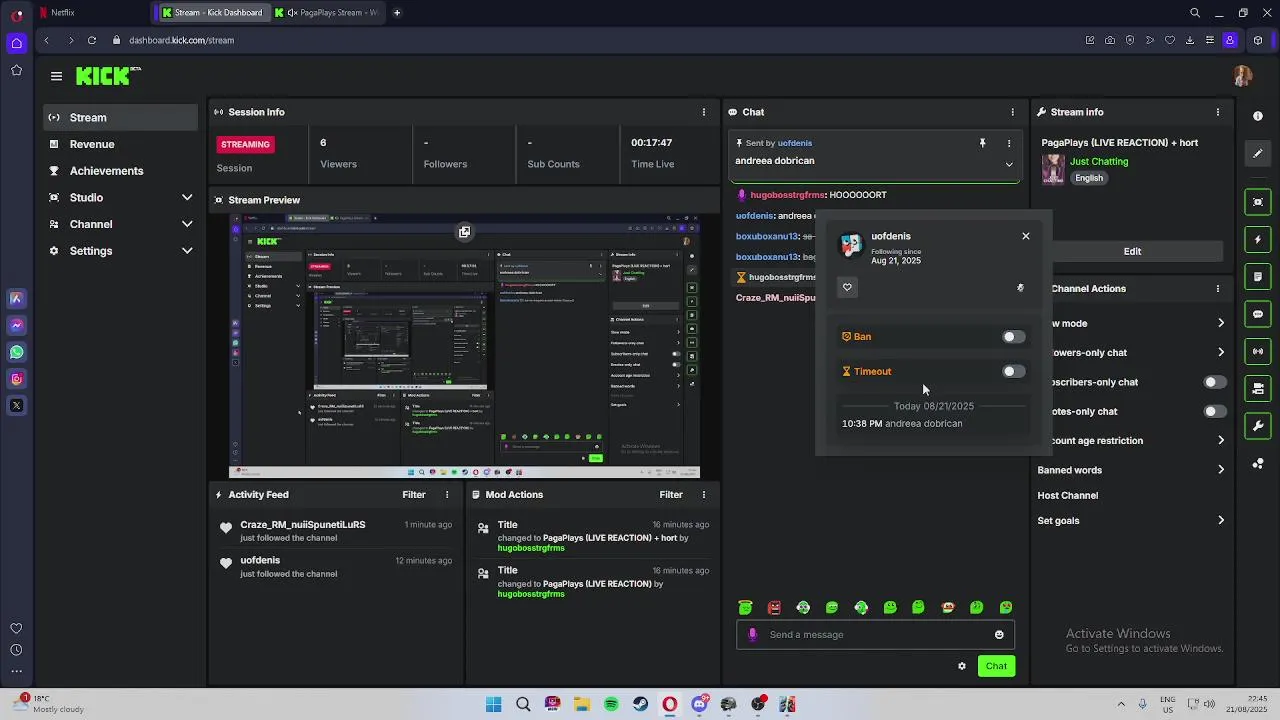Open Chat panel three-dot menu

1012,112
